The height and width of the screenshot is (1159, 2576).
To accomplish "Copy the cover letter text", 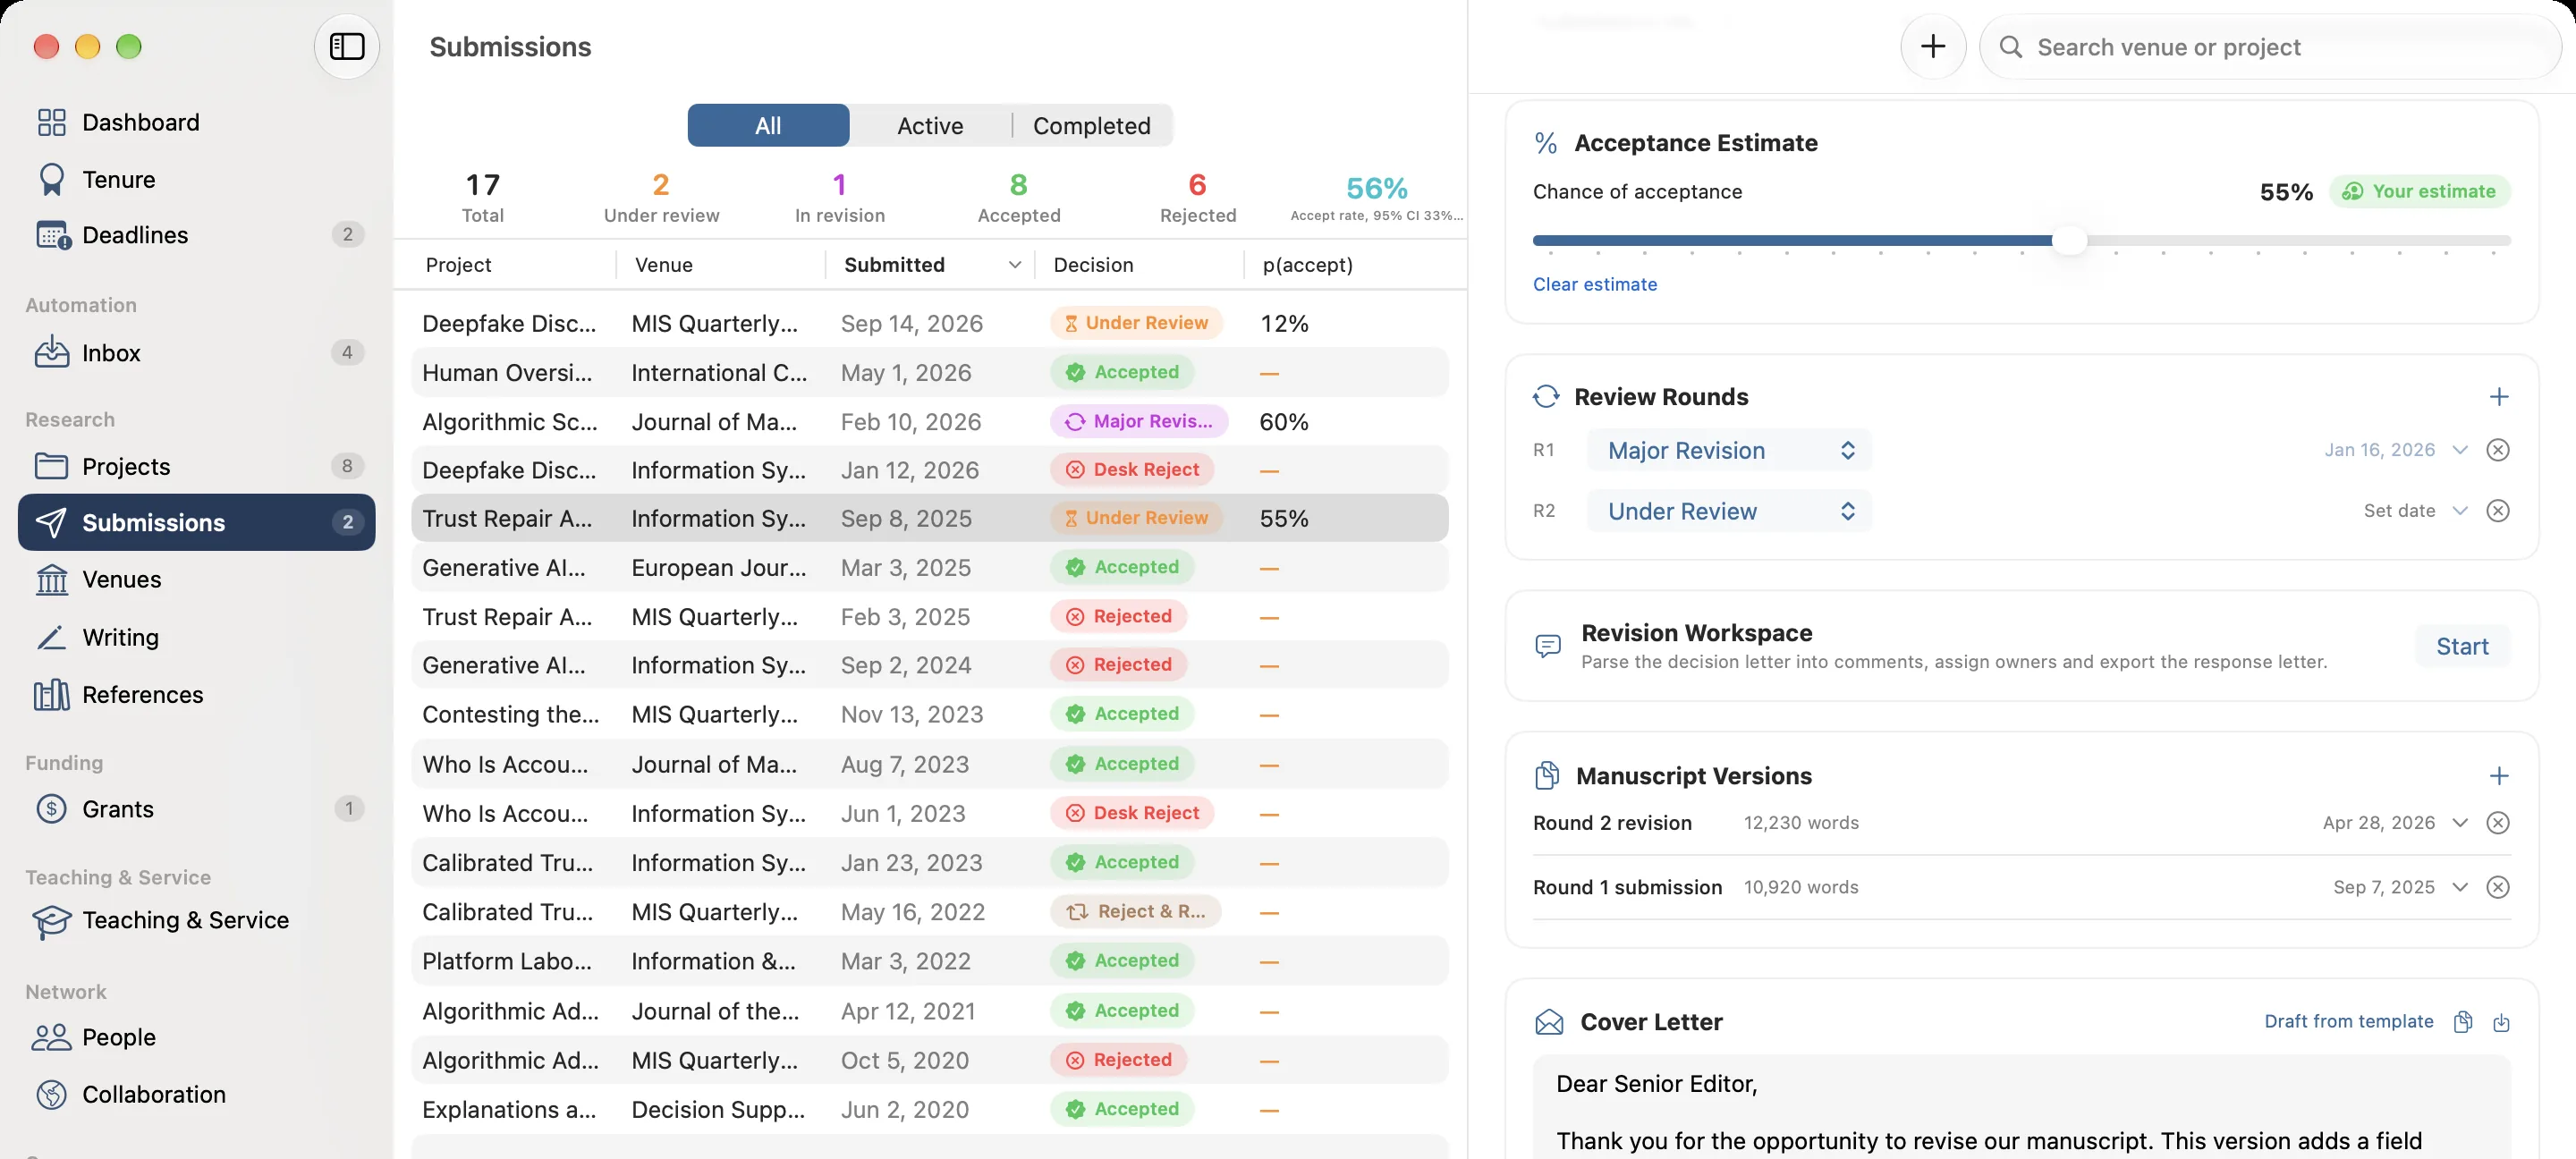I will click(x=2463, y=1022).
